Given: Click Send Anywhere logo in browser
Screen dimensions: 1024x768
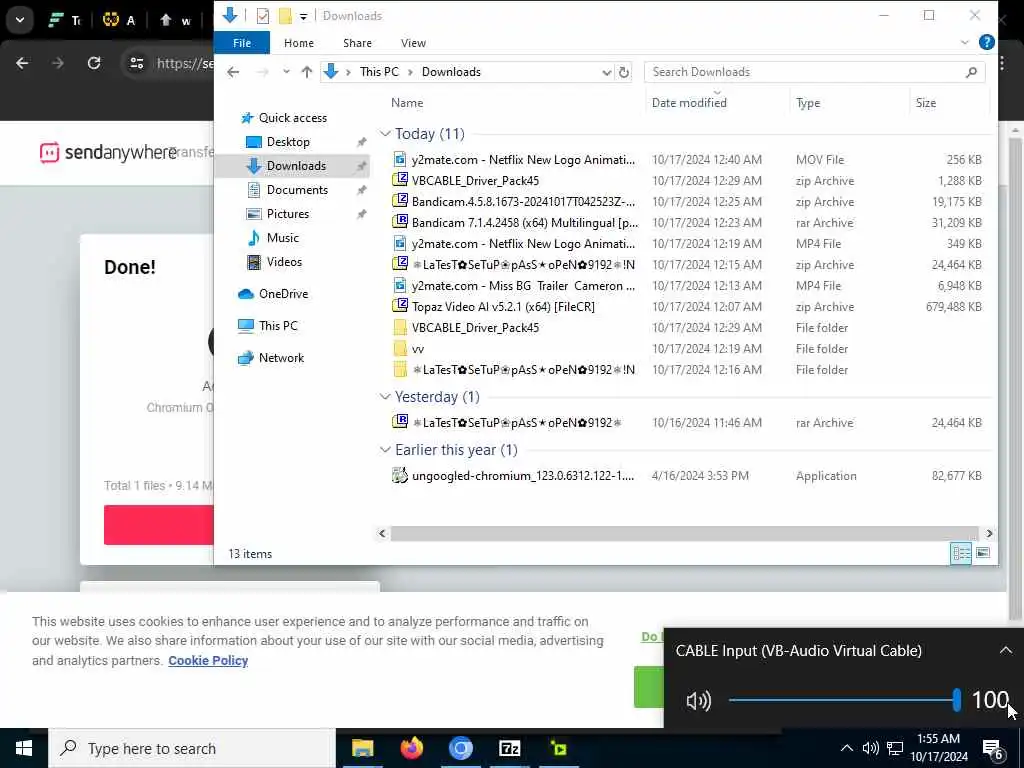Looking at the screenshot, I should [x=108, y=152].
